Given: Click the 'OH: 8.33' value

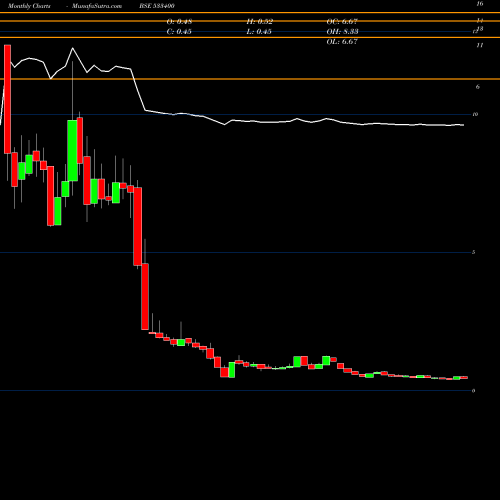Looking at the screenshot, I should (x=342, y=32).
